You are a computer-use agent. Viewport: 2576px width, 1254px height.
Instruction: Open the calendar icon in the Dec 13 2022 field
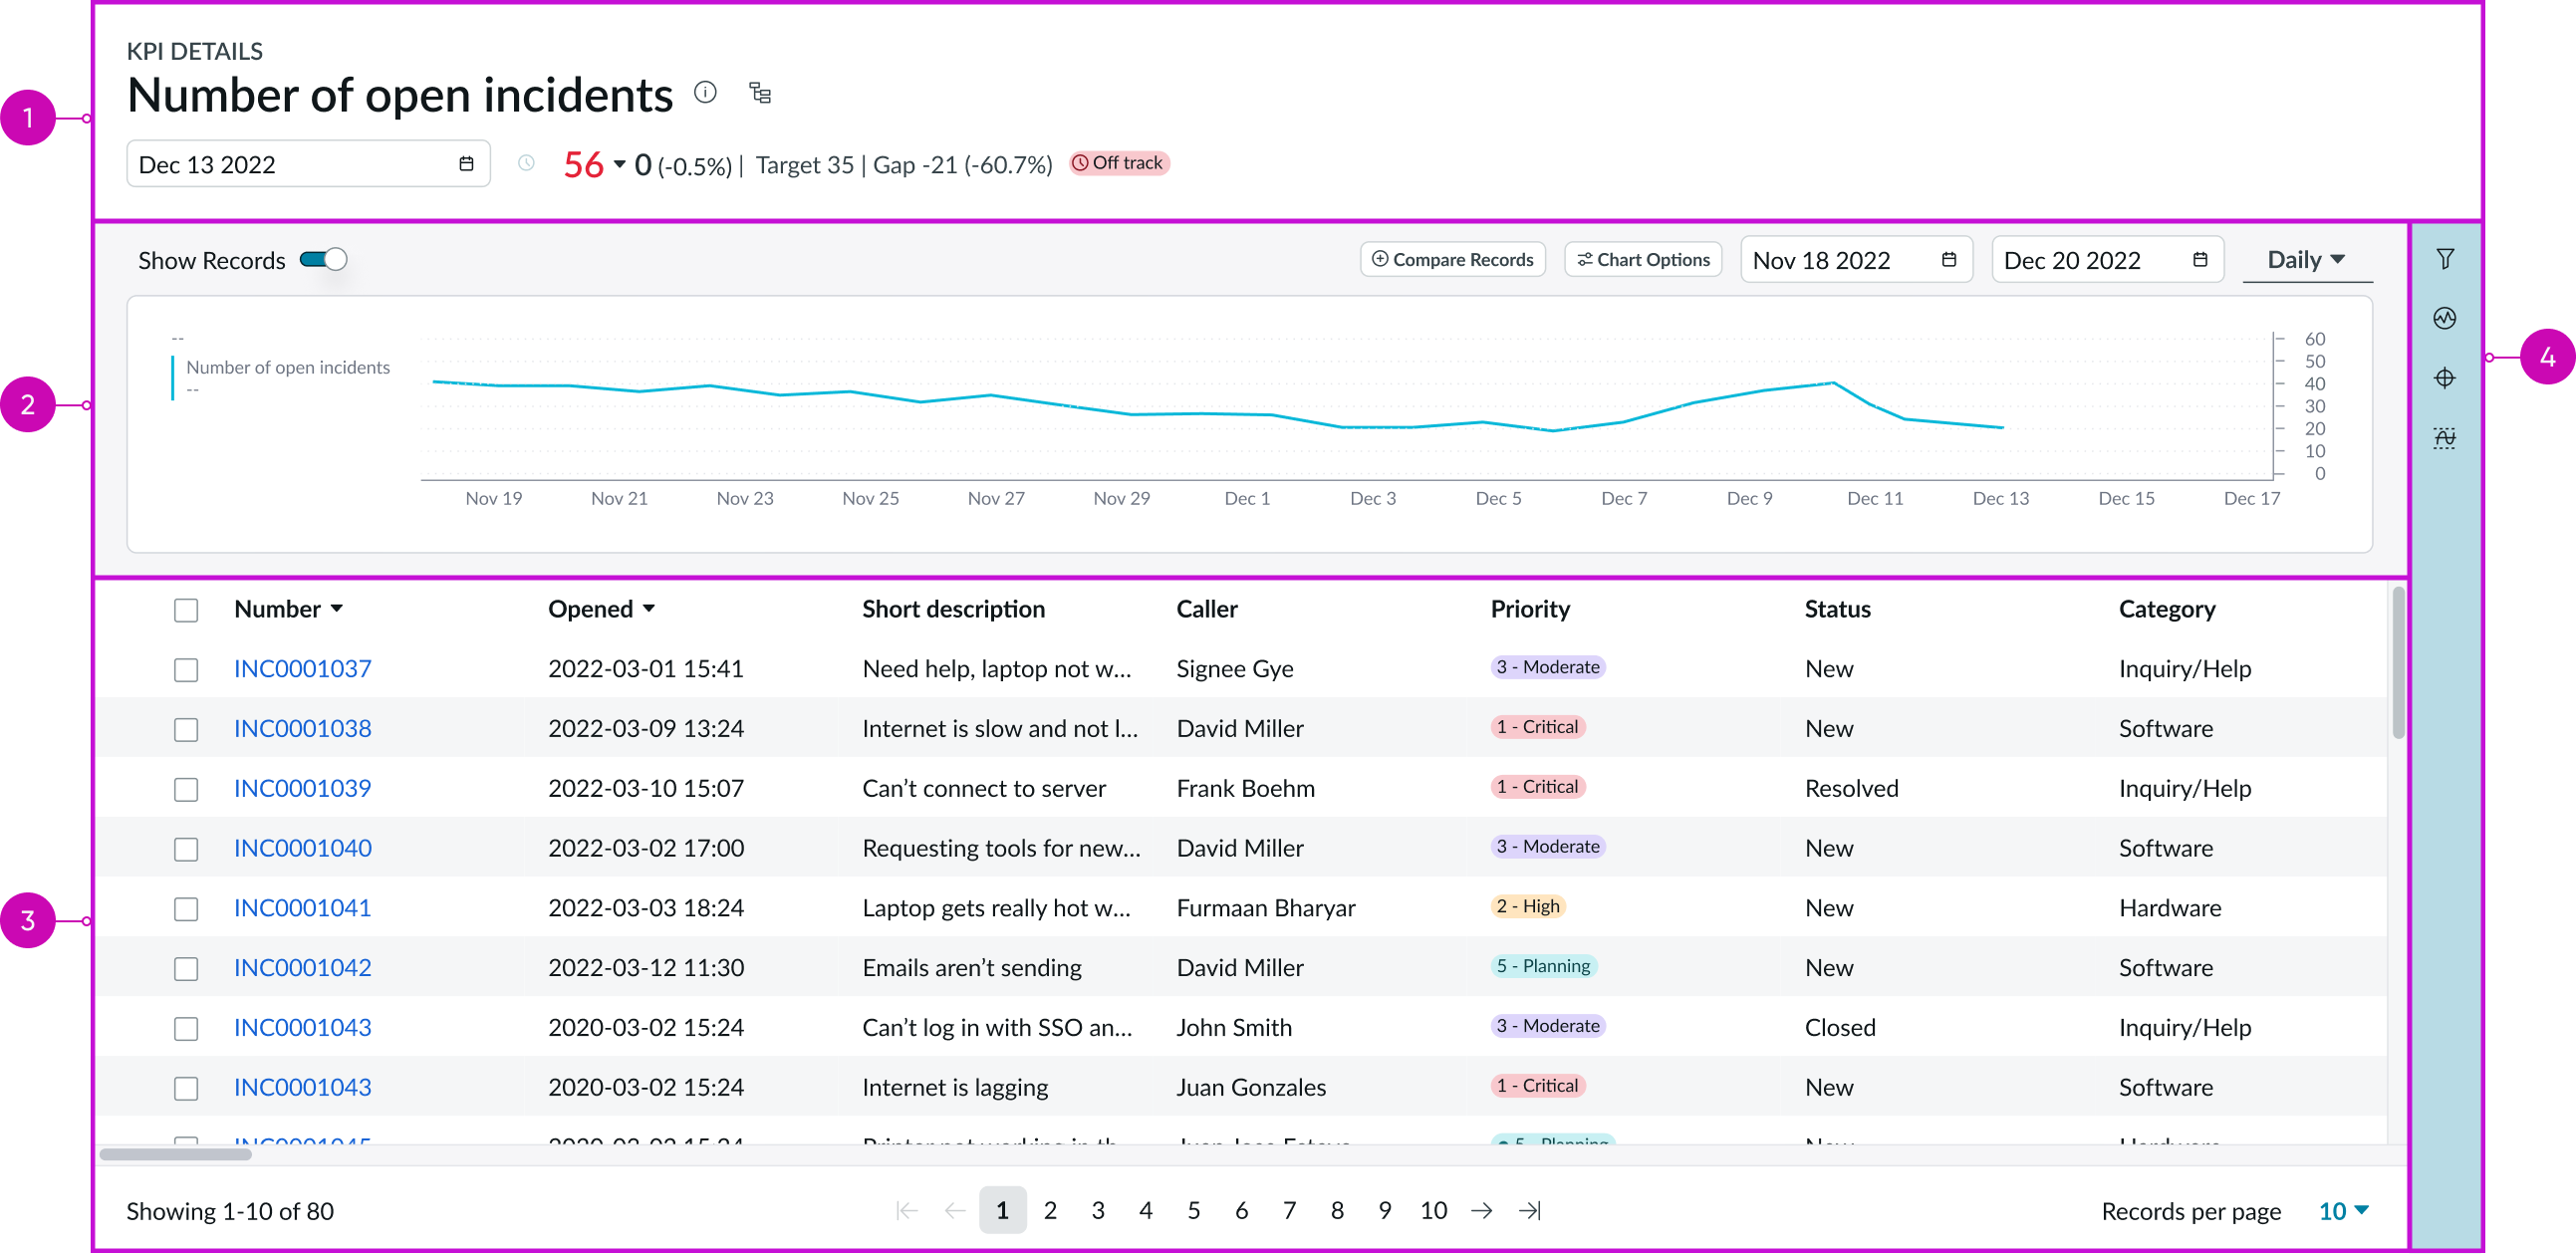point(466,163)
